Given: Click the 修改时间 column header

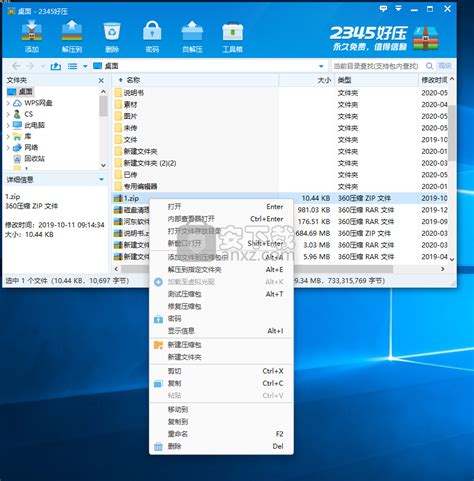Looking at the screenshot, I should 434,80.
